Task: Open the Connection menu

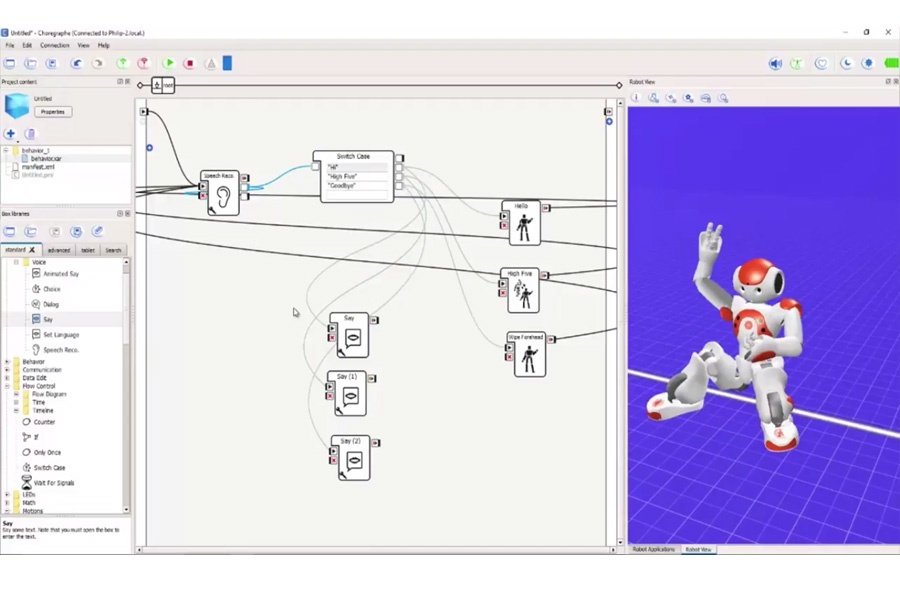Action: (54, 45)
